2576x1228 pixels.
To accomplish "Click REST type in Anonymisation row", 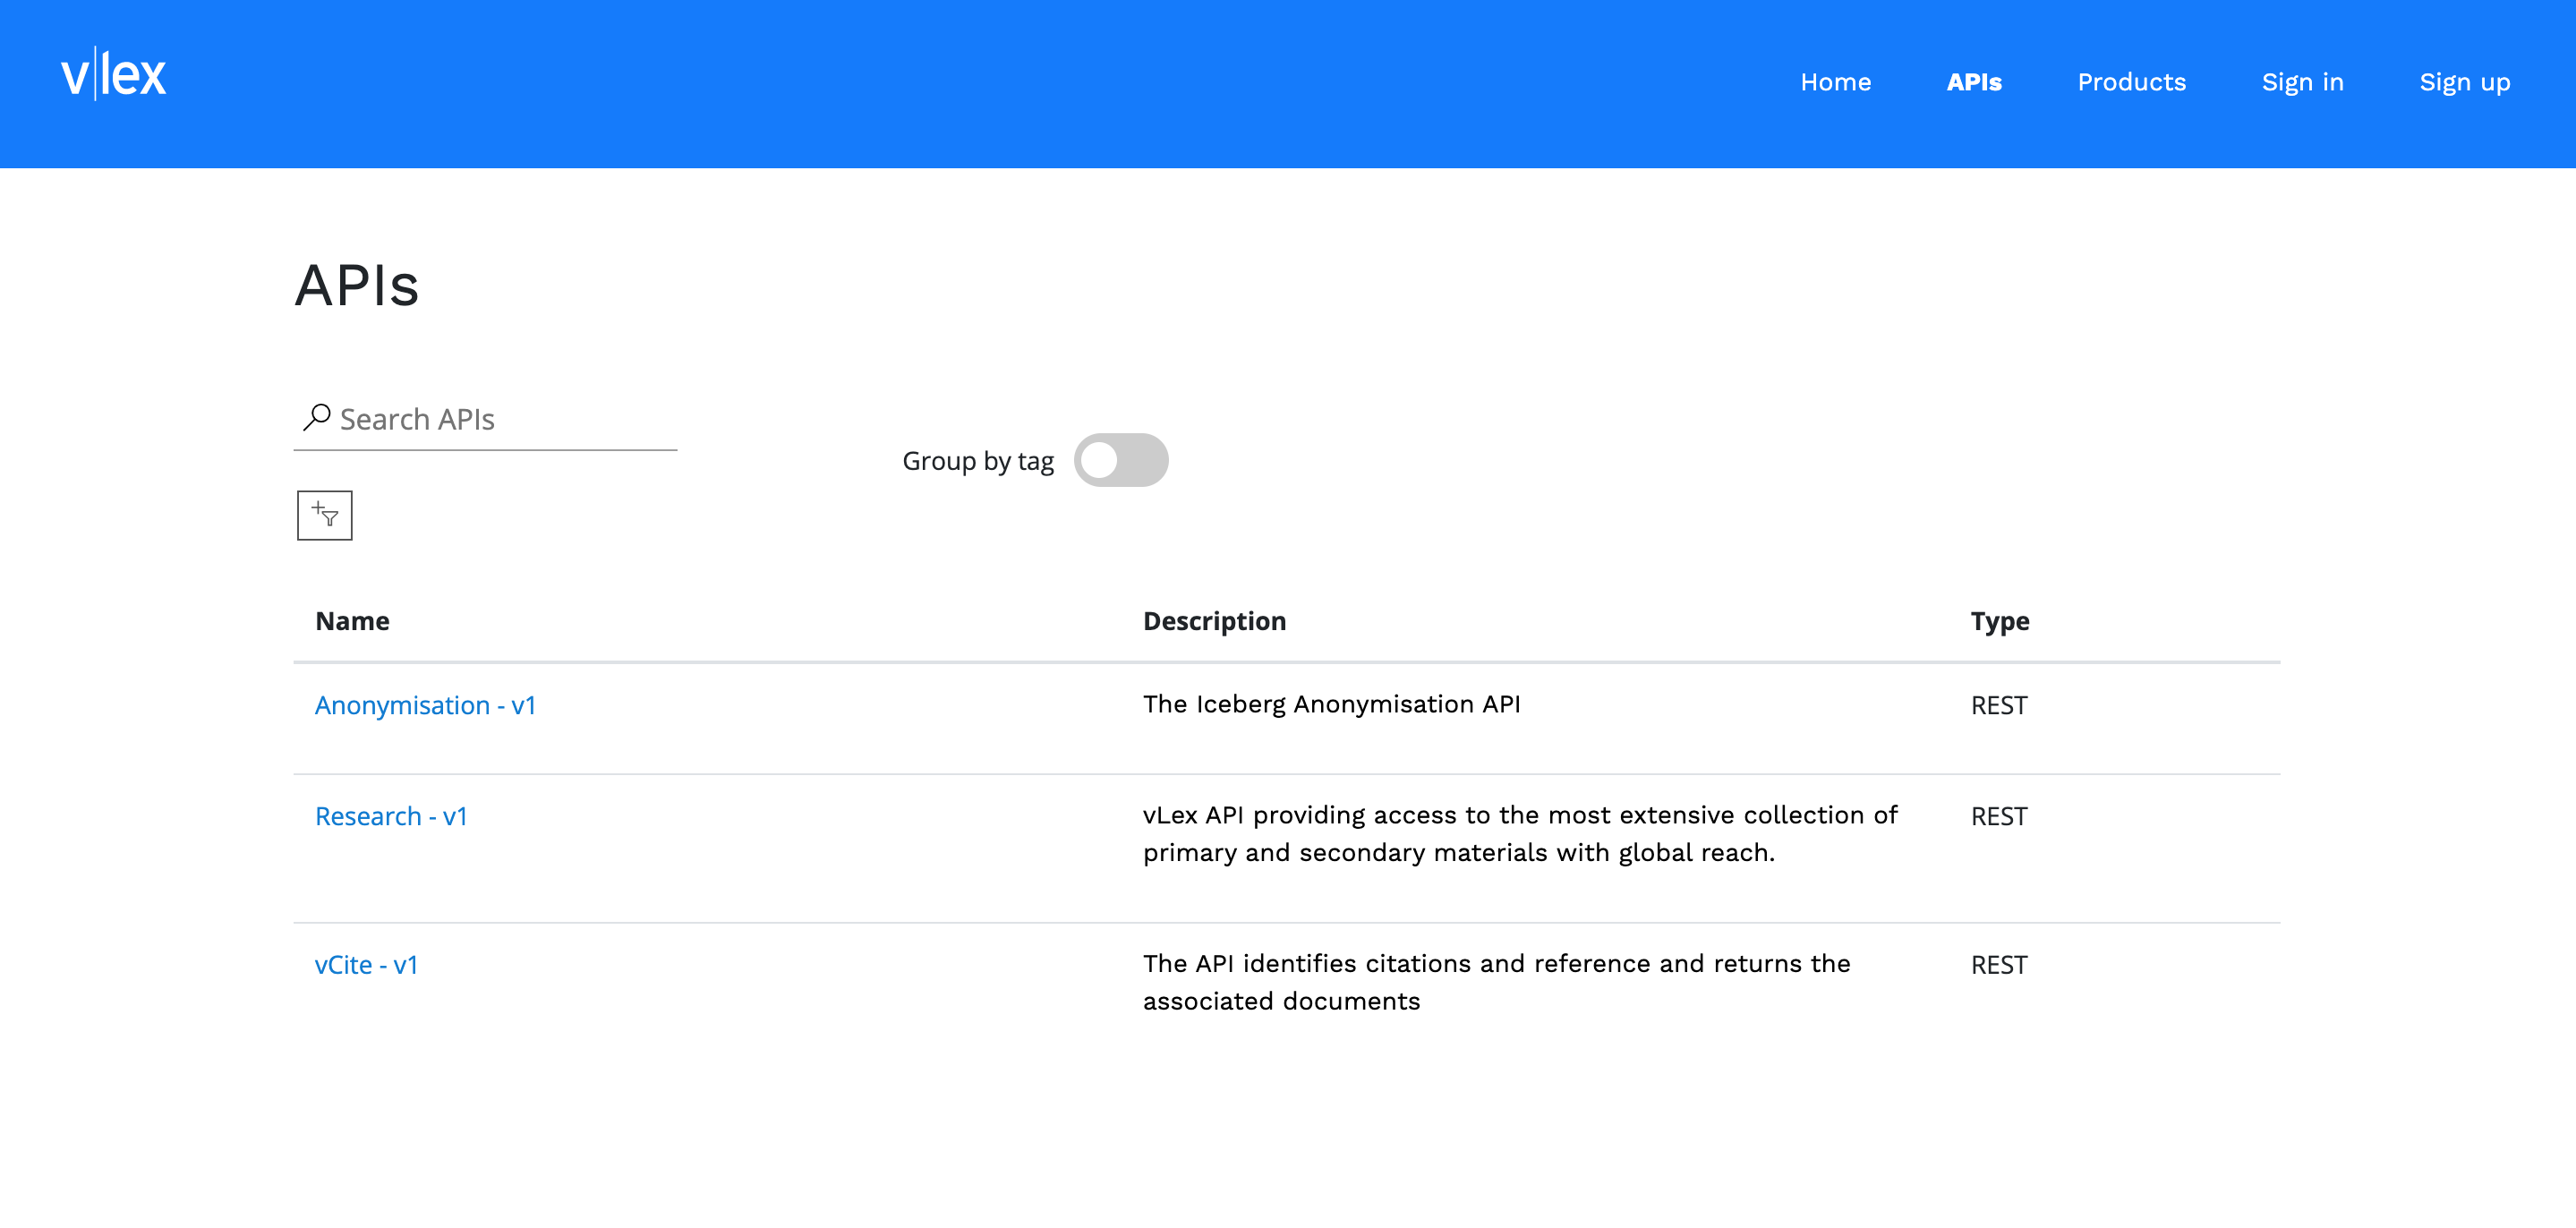I will [1998, 705].
